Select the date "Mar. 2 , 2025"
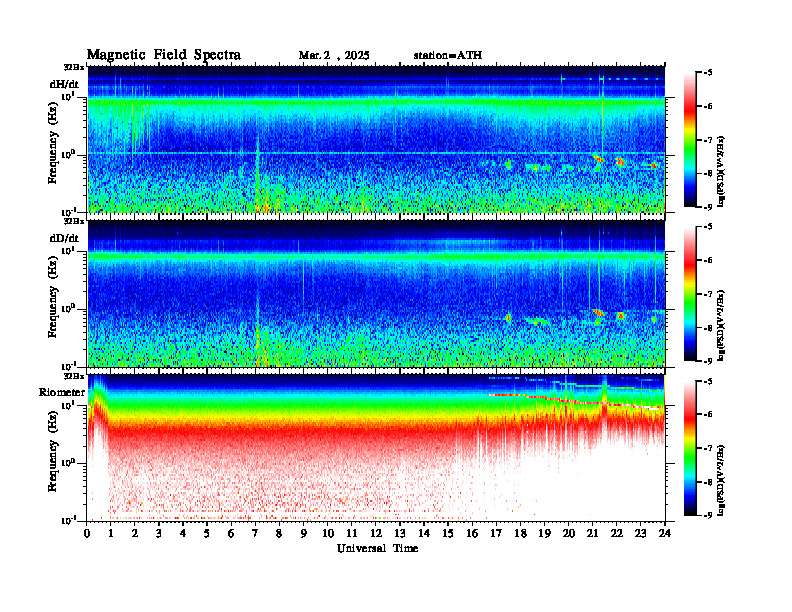792x612 pixels. (x=334, y=56)
